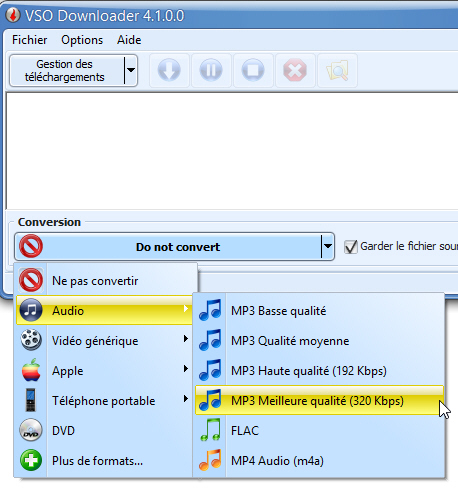The width and height of the screenshot is (458, 490).
Task: Click the stop download toolbar icon
Action: 253,70
